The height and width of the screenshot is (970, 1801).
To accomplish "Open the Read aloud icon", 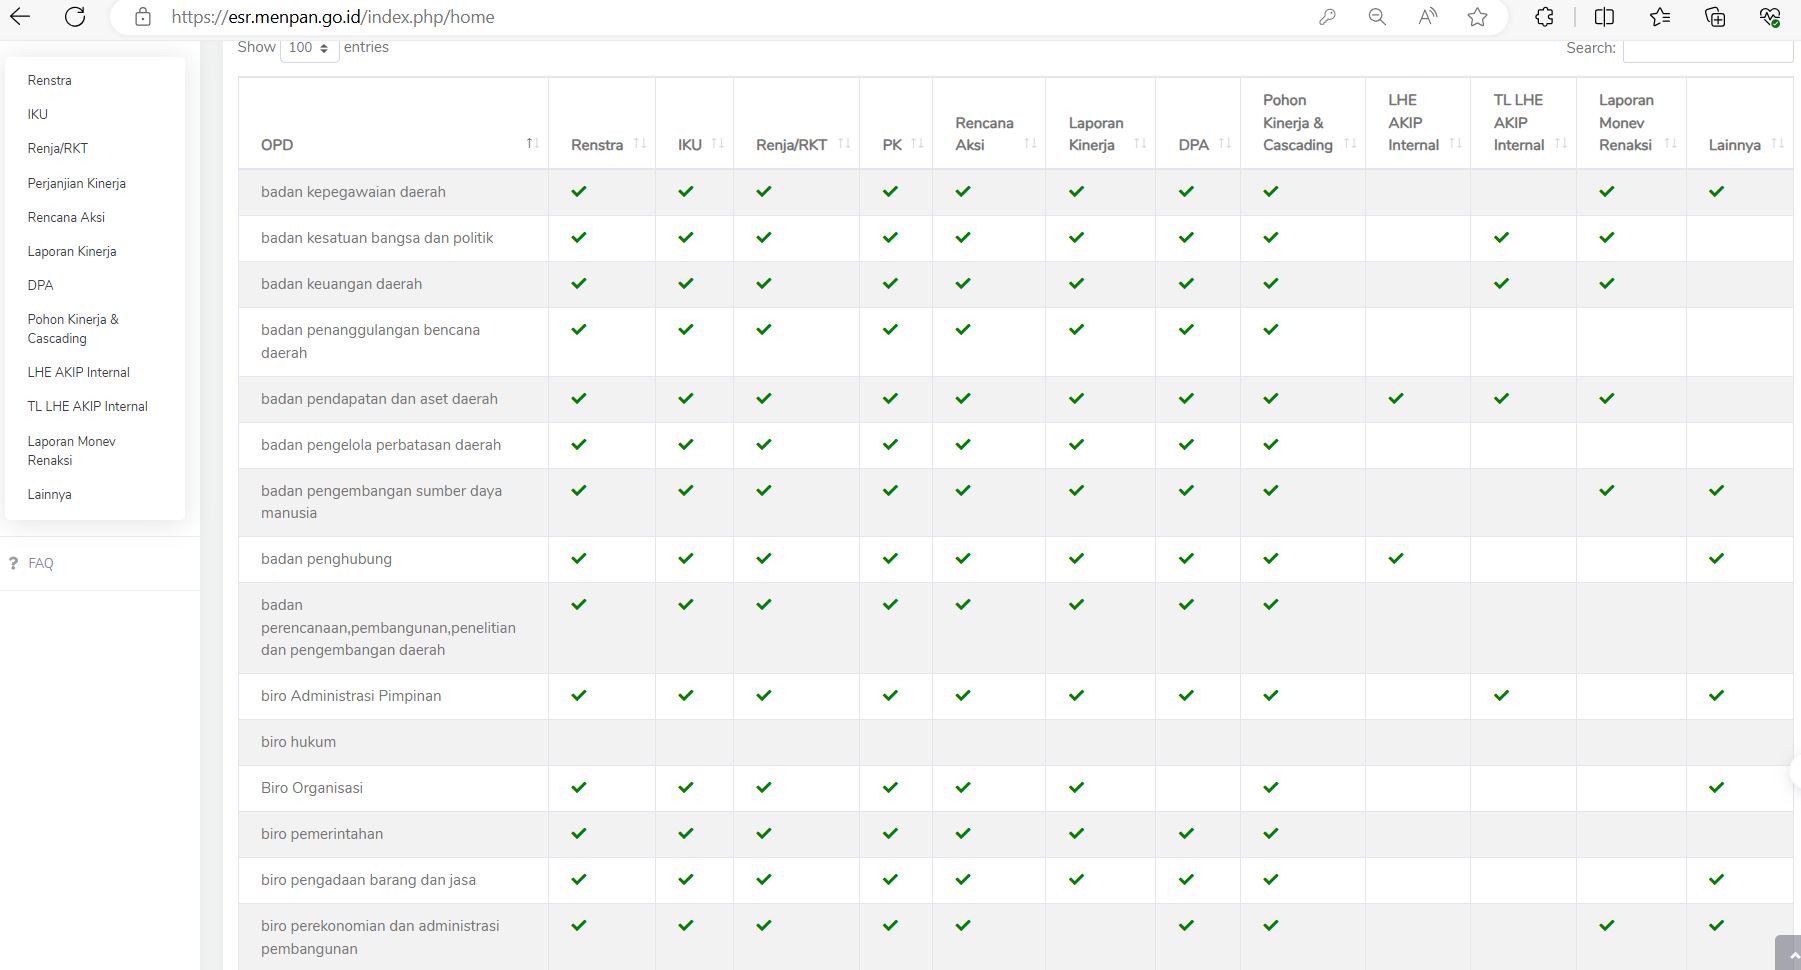I will pos(1427,17).
